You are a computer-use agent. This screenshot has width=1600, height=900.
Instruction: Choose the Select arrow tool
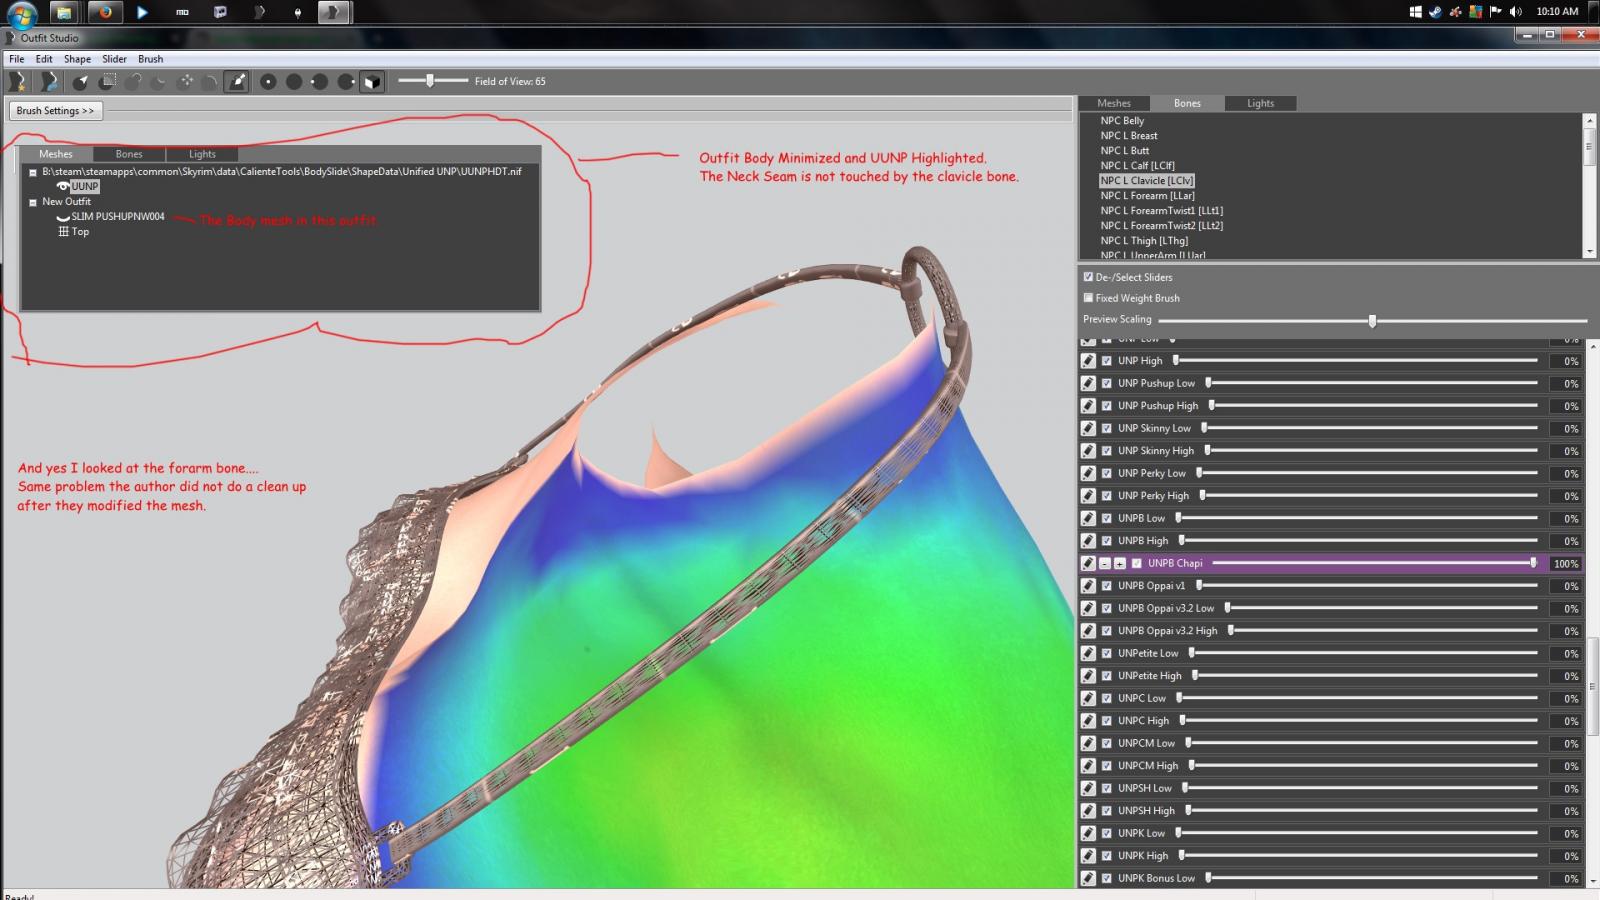[x=81, y=82]
